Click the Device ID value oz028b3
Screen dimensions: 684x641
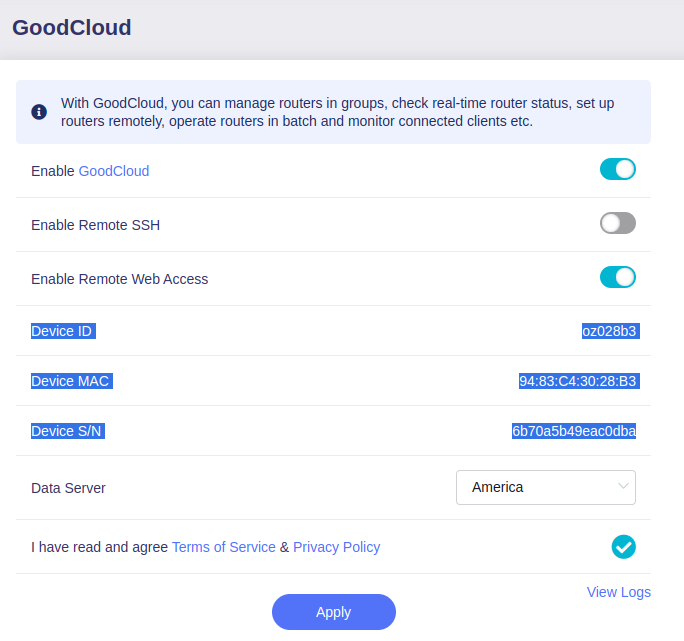coord(609,331)
